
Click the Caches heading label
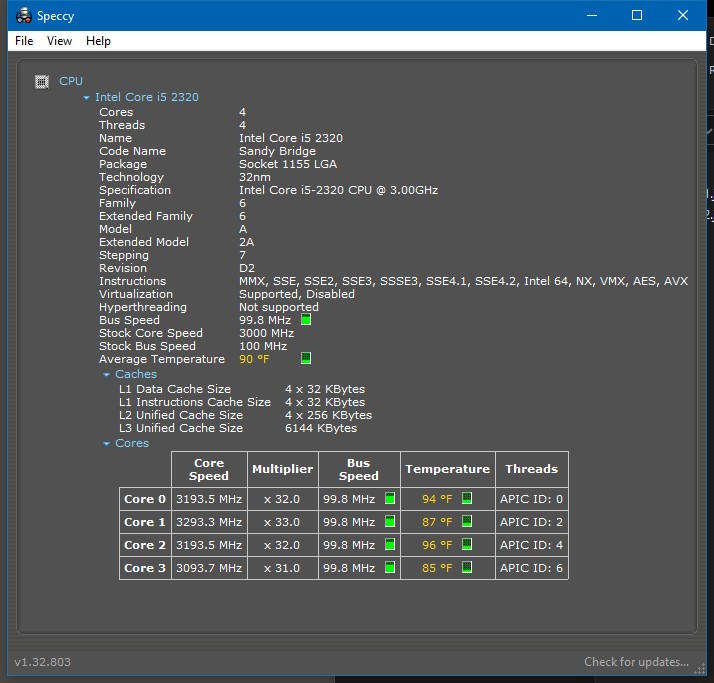[x=136, y=374]
